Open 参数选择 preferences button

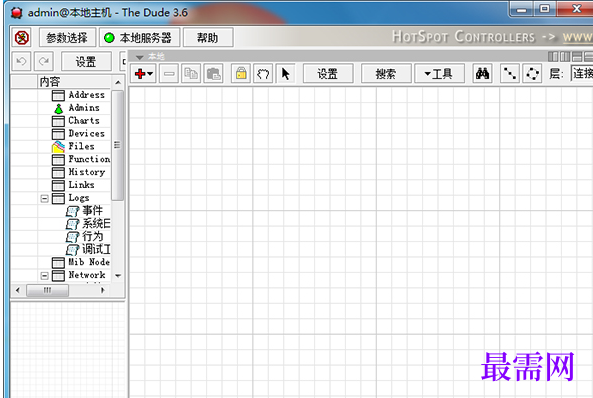(x=67, y=37)
